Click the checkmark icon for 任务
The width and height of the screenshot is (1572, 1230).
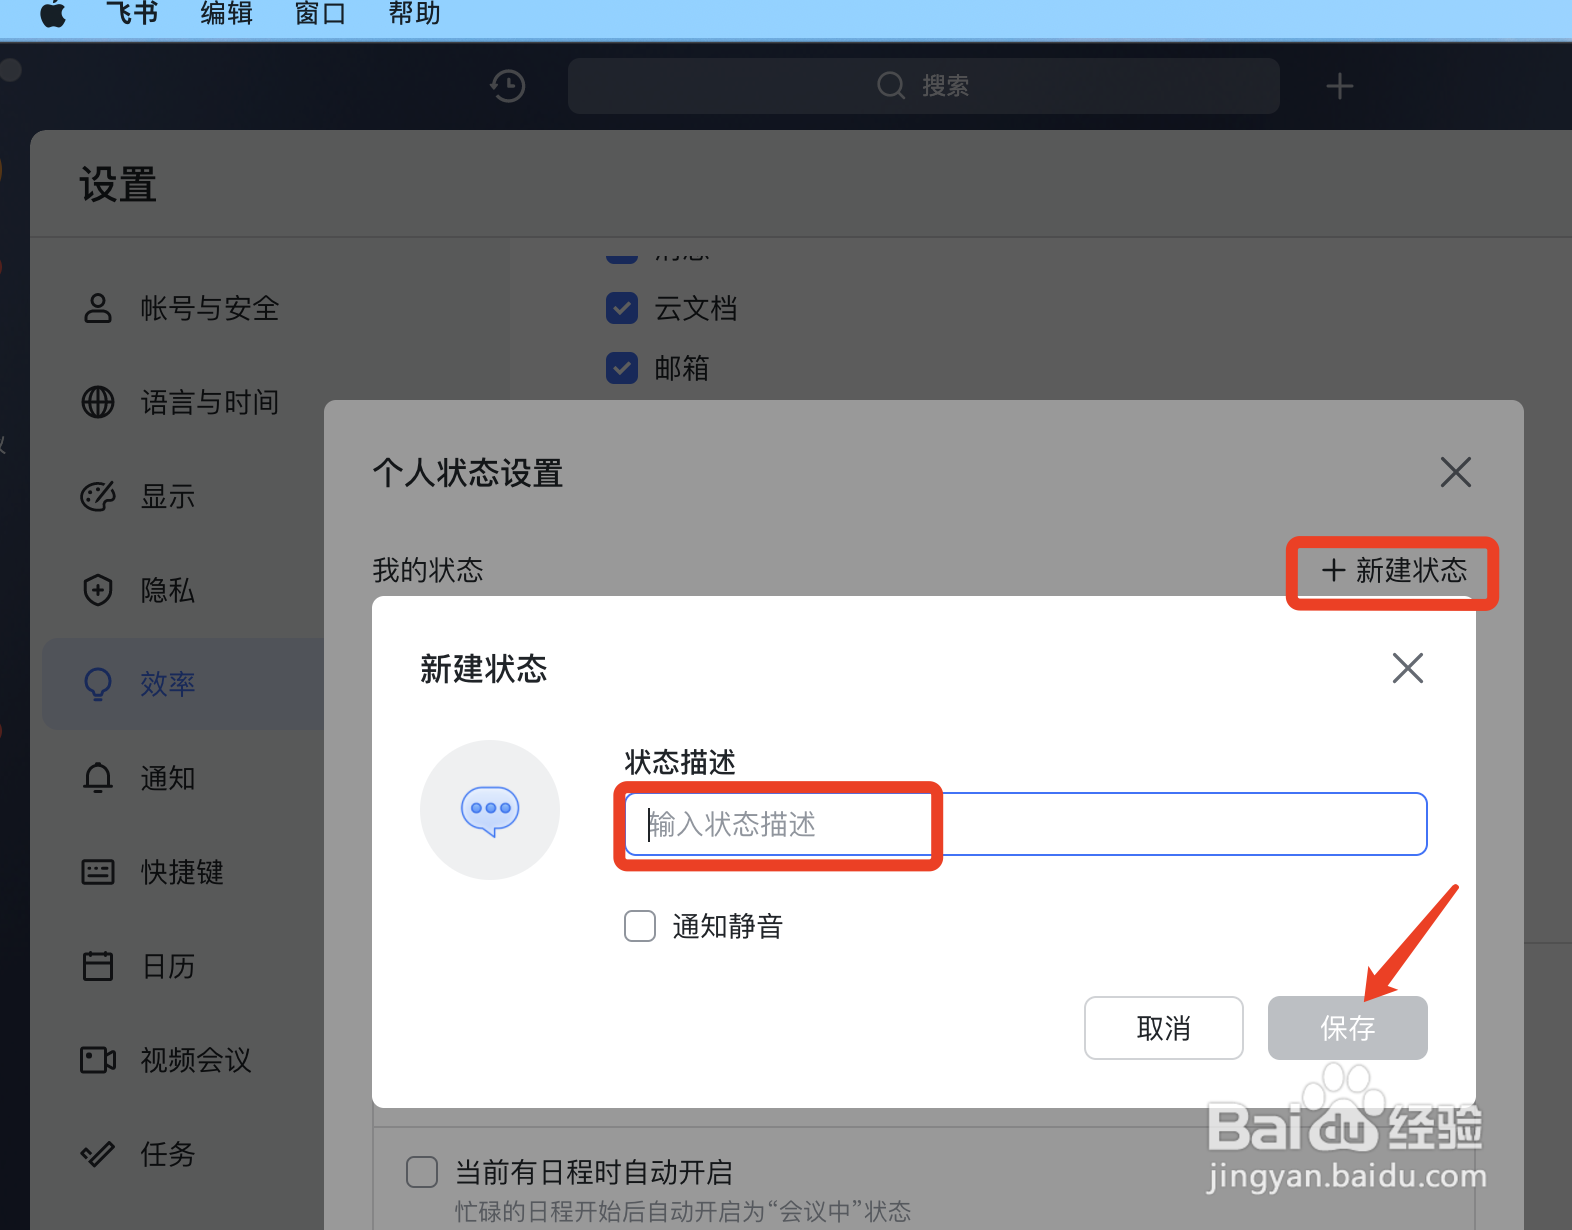coord(97,1154)
